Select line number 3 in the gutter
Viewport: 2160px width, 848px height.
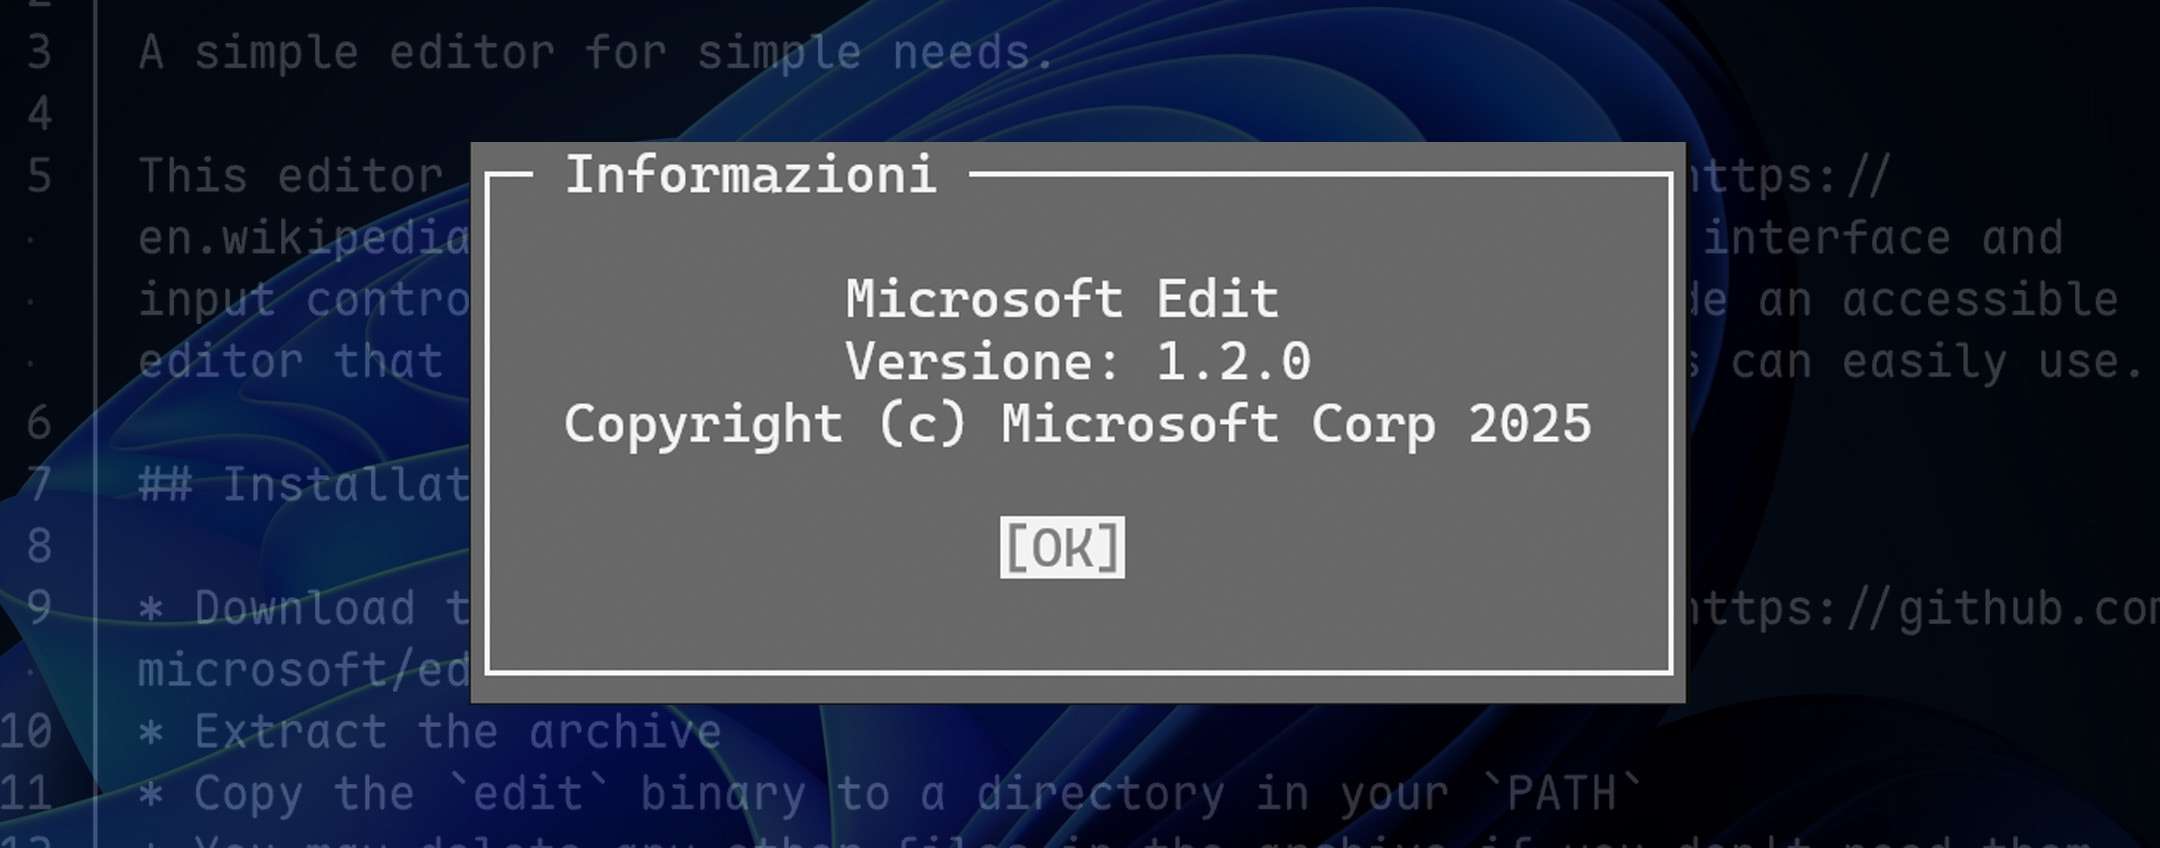[x=39, y=52]
